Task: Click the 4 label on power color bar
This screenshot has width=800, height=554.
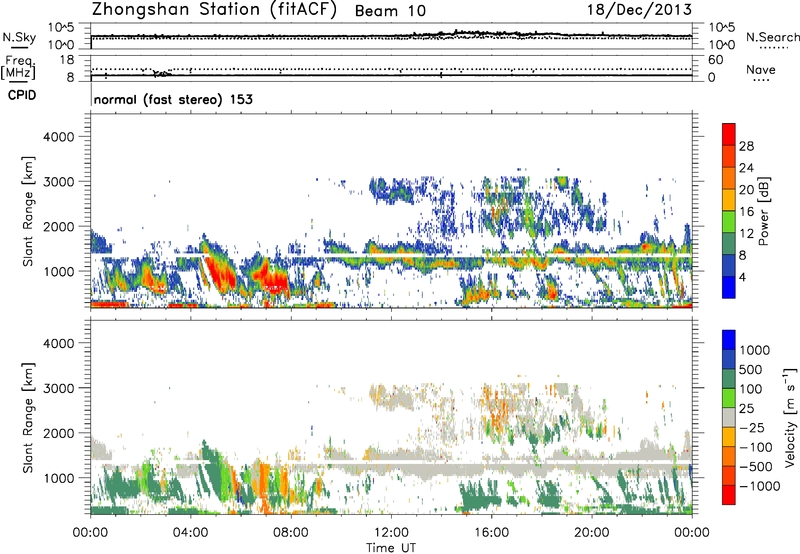Action: [742, 277]
